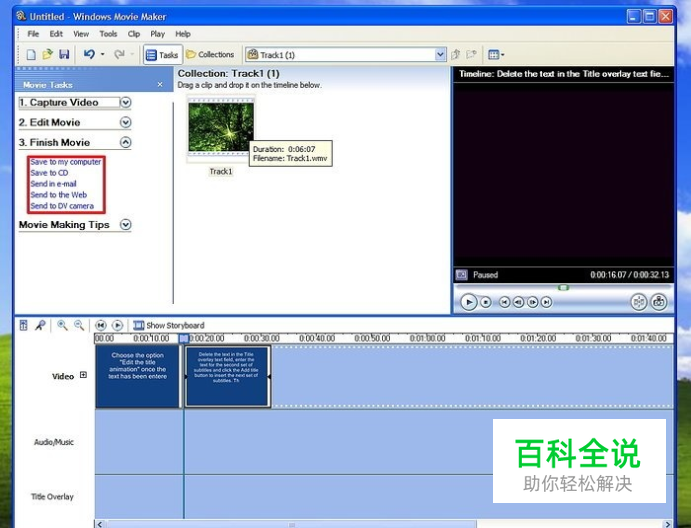Image resolution: width=691 pixels, height=528 pixels.
Task: Click Send to DV camera link
Action: pos(62,206)
